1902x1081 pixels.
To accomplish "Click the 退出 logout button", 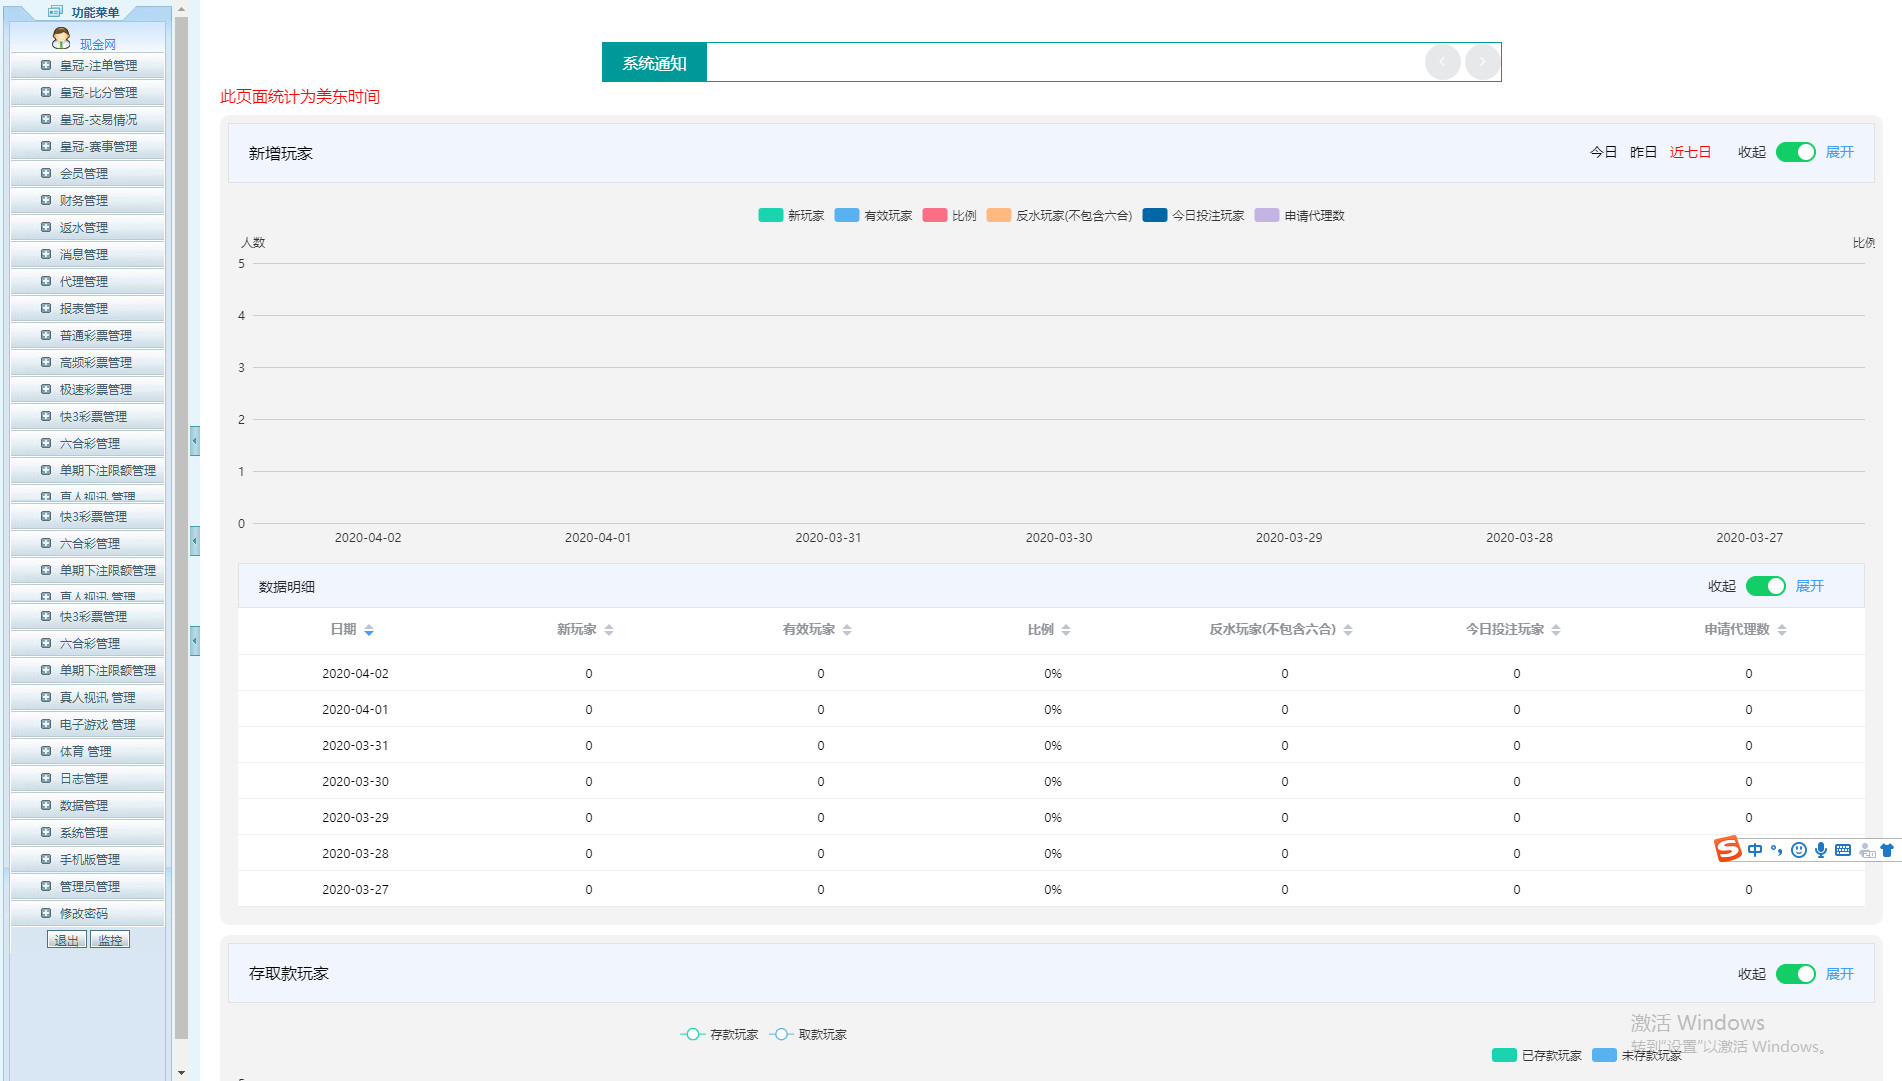I will click(x=66, y=940).
